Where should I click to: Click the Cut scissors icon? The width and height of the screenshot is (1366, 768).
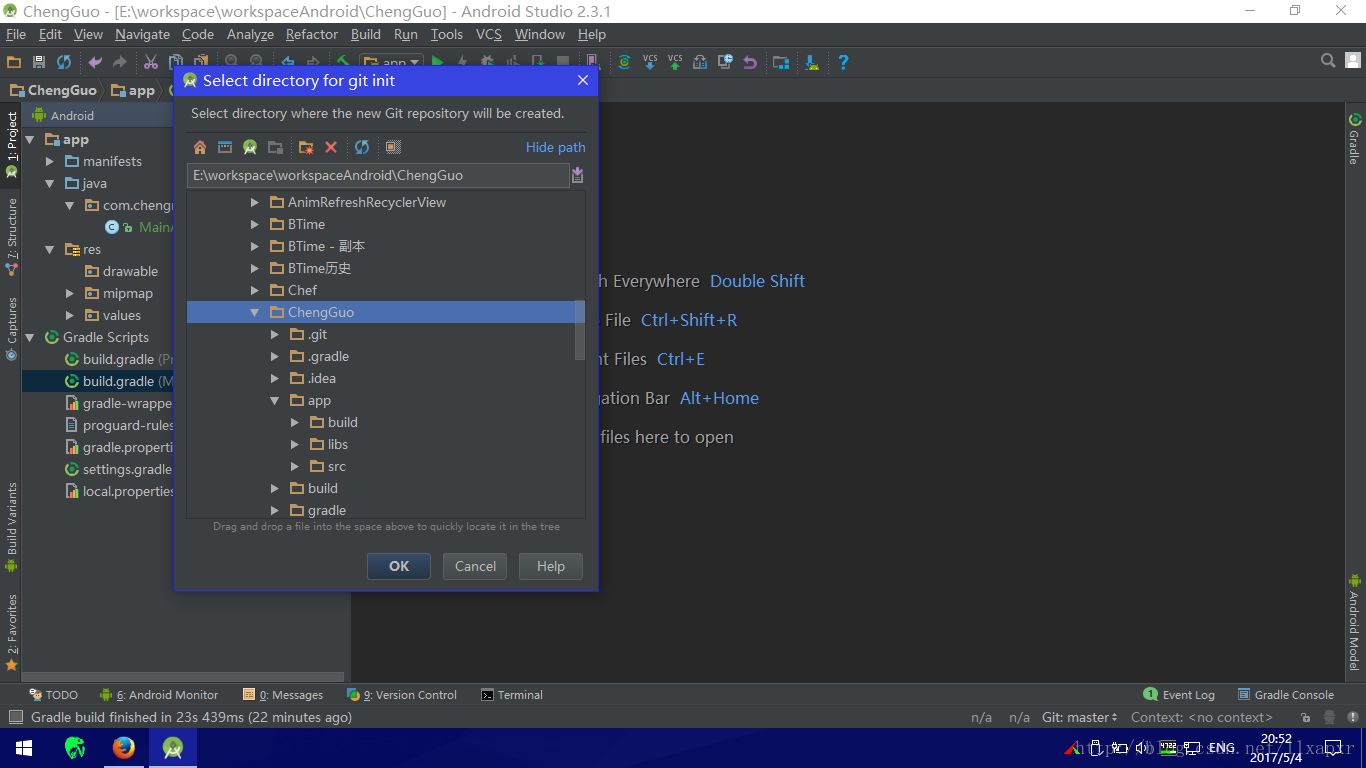point(150,62)
